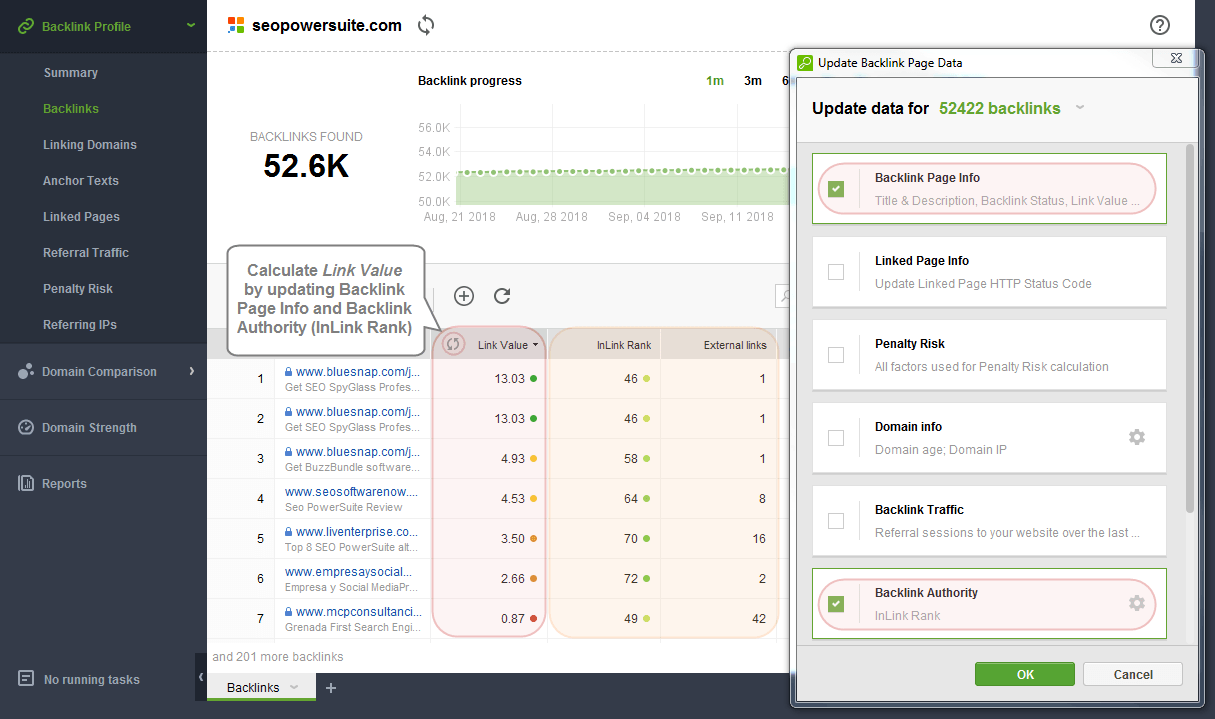1215x719 pixels.
Task: Select the Backlinks item in the sidebar
Action: click(x=71, y=109)
